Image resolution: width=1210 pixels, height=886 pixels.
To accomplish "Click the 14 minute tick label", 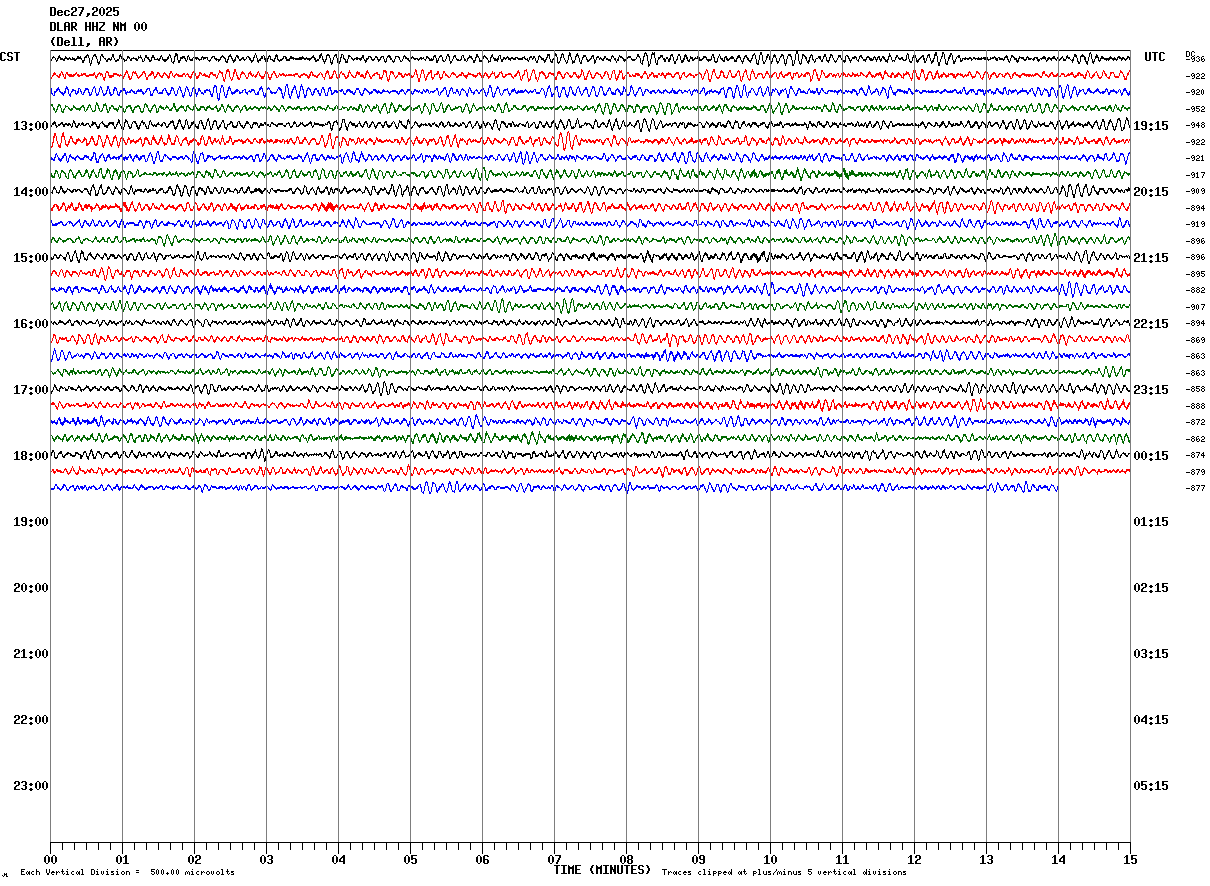I will tap(1058, 860).
